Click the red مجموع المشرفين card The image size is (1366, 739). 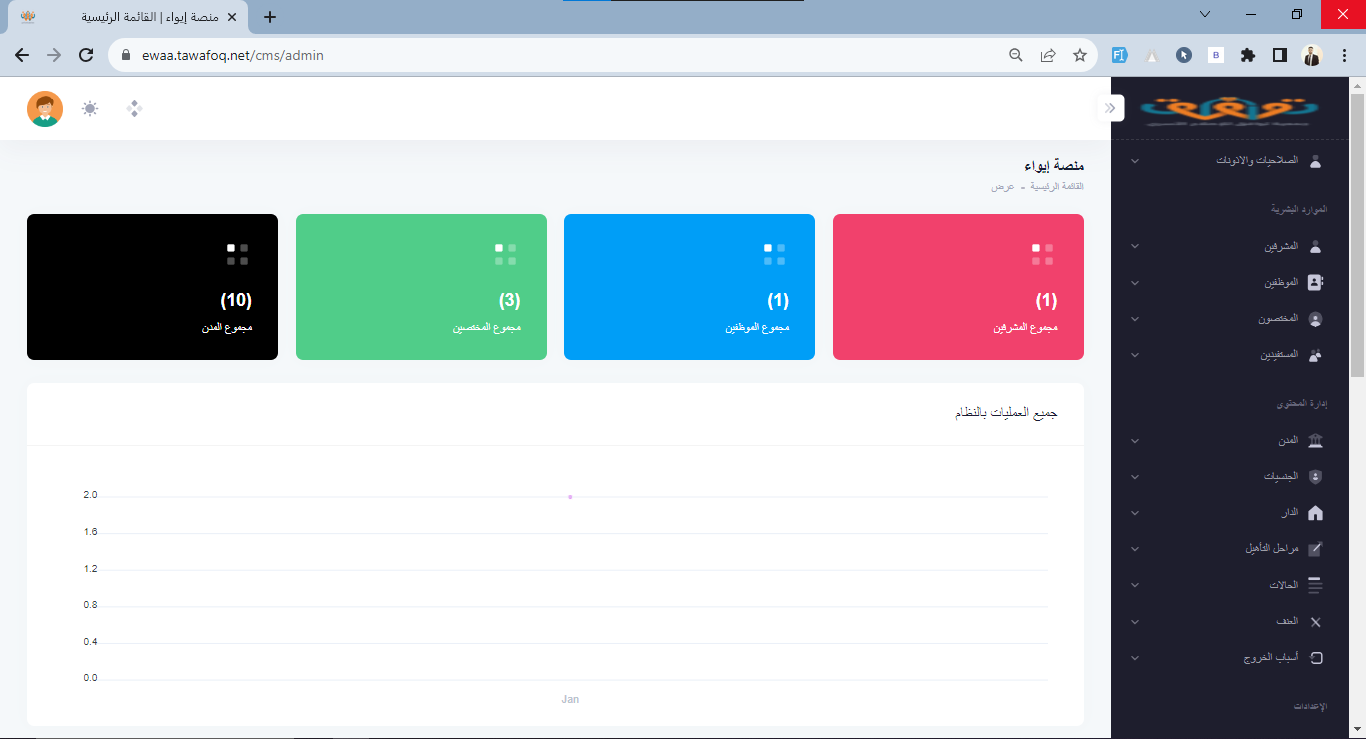(x=957, y=287)
